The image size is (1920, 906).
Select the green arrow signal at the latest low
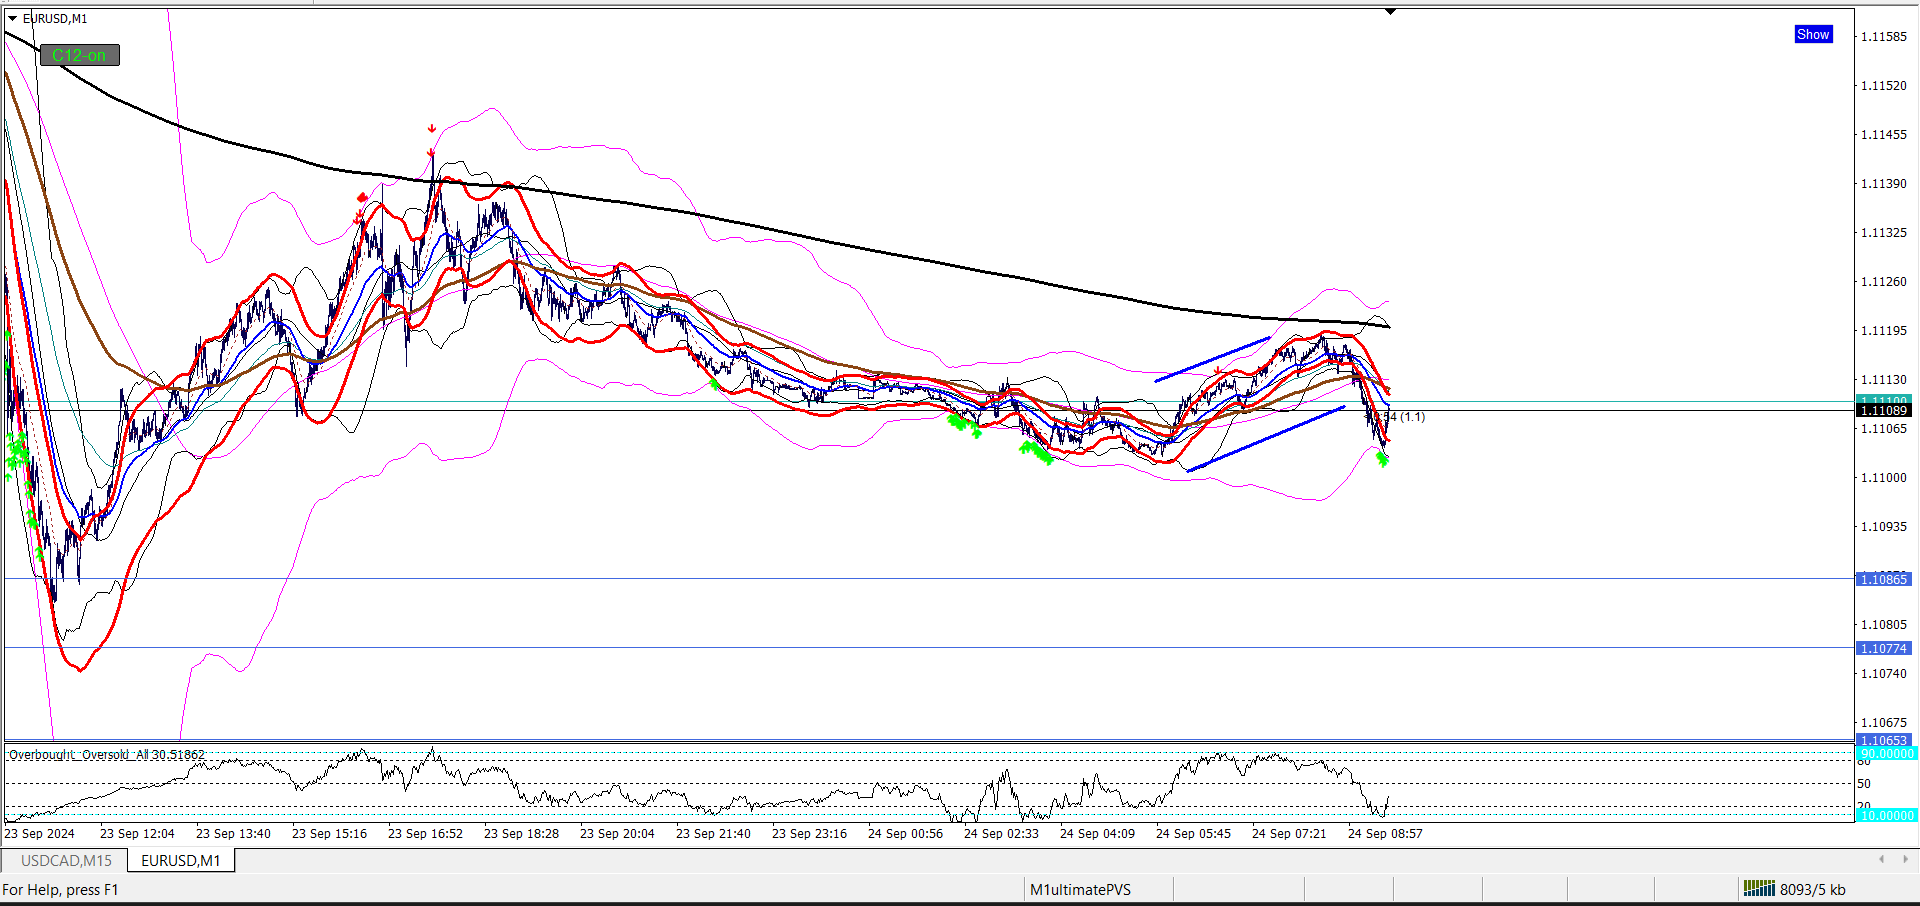point(1382,459)
